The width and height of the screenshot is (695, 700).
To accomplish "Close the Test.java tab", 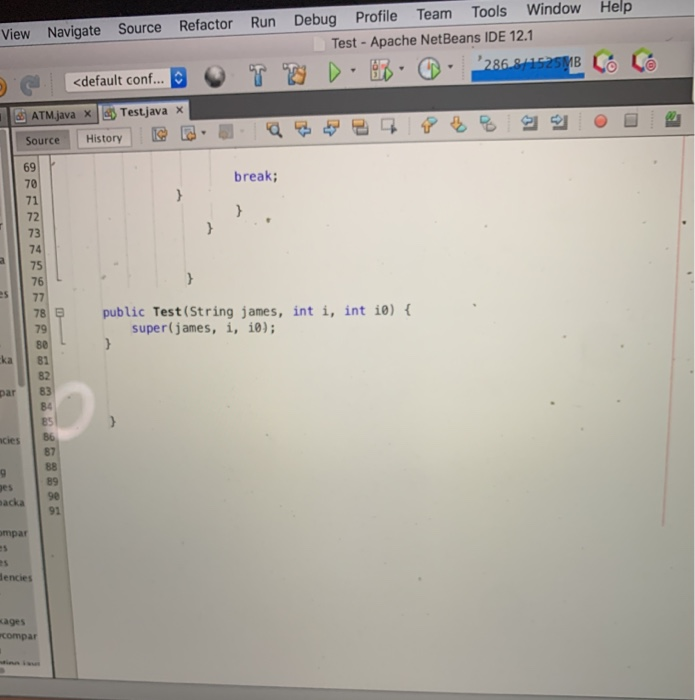I will tap(179, 110).
